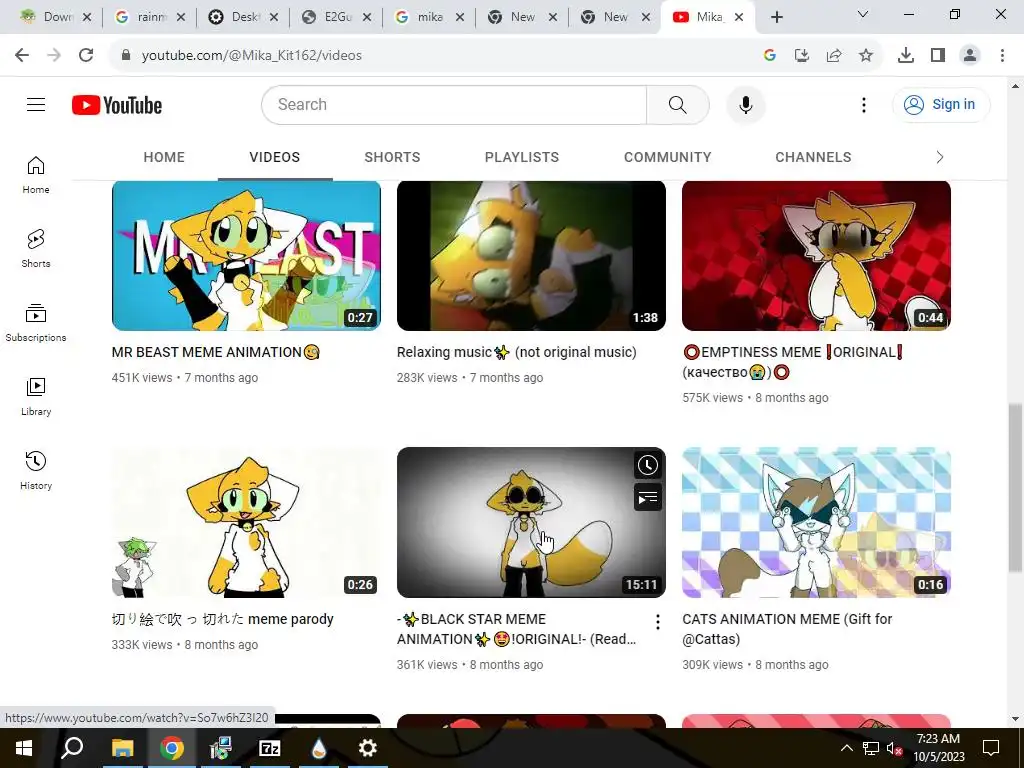The height and width of the screenshot is (768, 1024).
Task: Open Chrome profile icon
Action: tap(970, 56)
